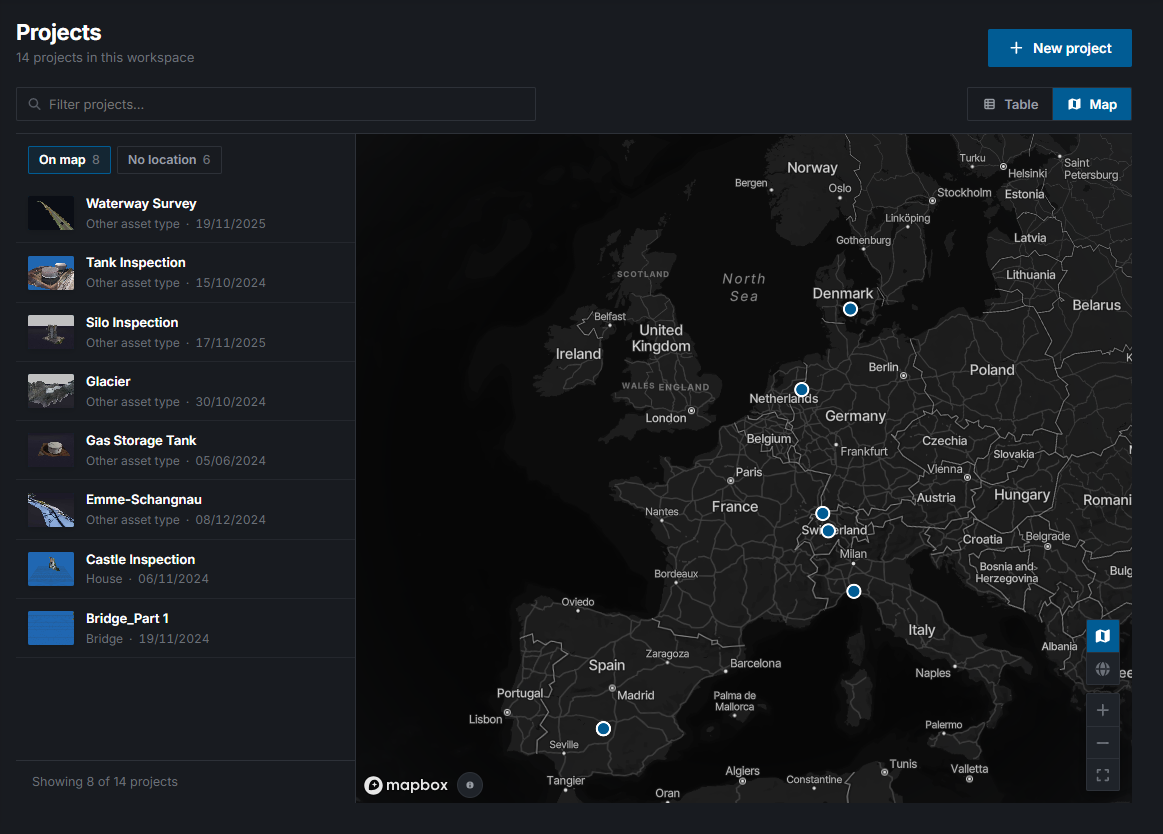Open the Tank Inspection project
This screenshot has height=834, width=1163.
pos(185,272)
